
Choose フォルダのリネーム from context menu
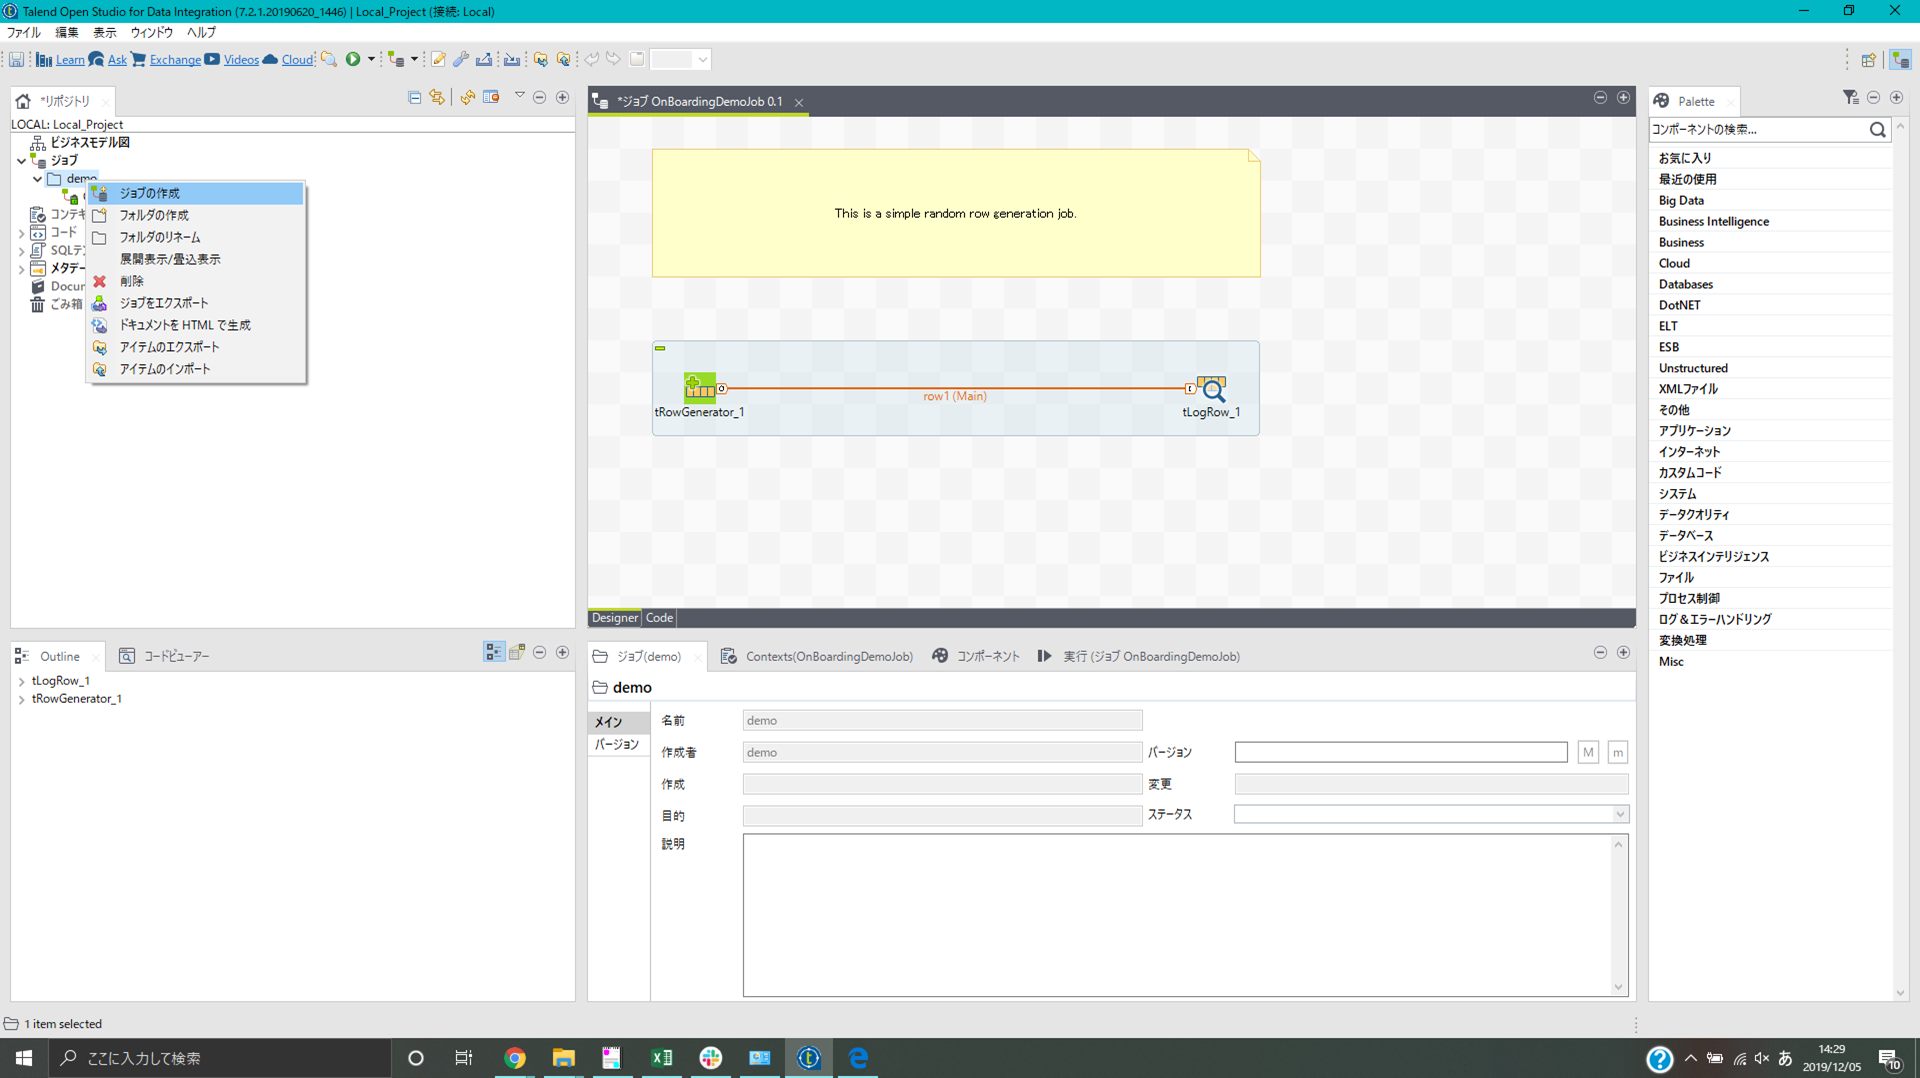click(195, 237)
